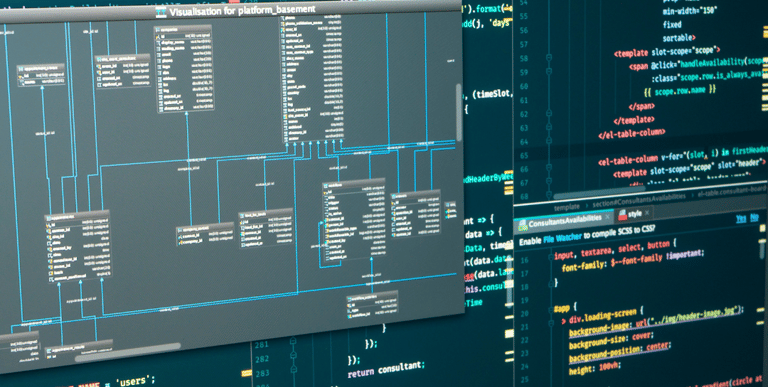Click line number 19 in the style editor
Image resolution: width=768 pixels, height=387 pixels.
[x=524, y=300]
